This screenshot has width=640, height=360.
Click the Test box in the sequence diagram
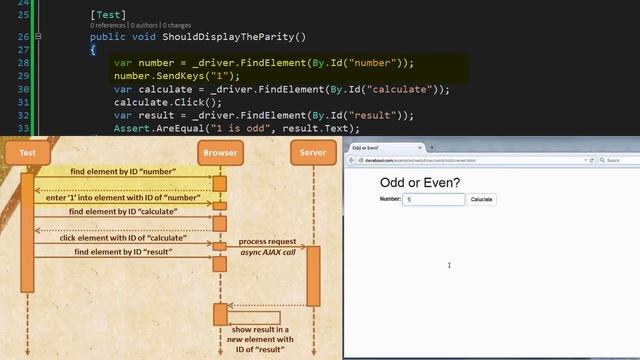coord(28,153)
